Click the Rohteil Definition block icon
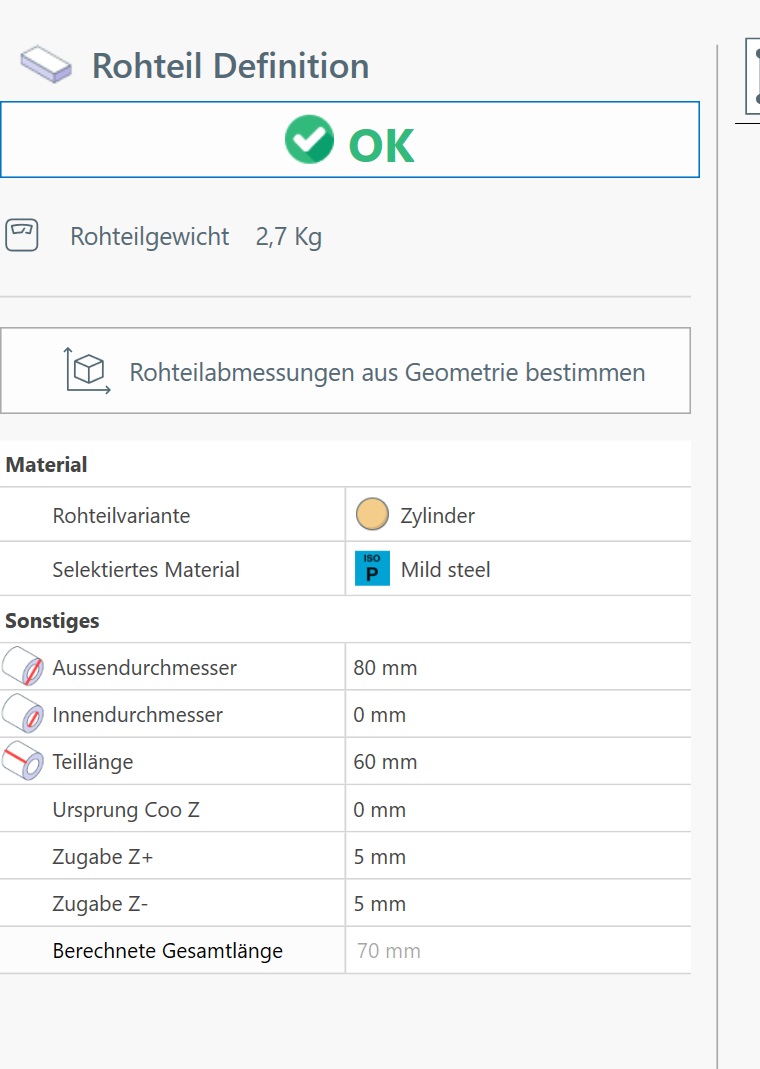760x1069 pixels. [46, 65]
